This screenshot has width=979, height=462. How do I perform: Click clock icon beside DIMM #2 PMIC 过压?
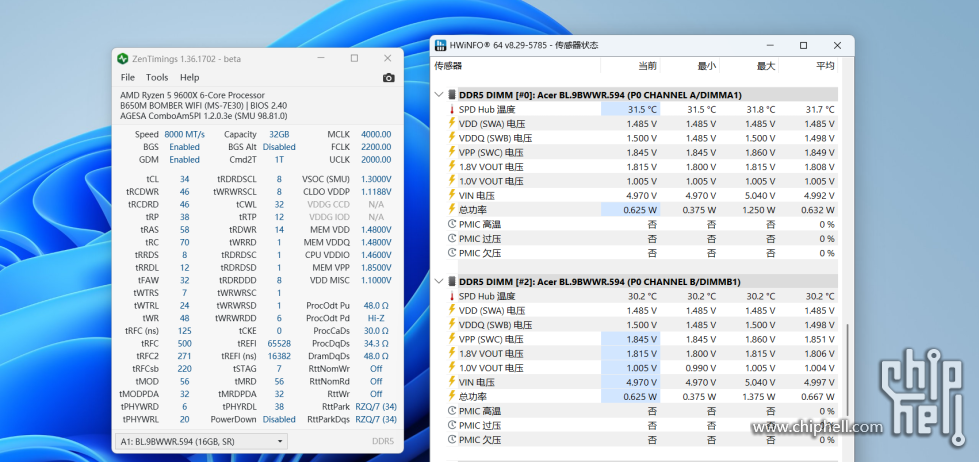452,425
